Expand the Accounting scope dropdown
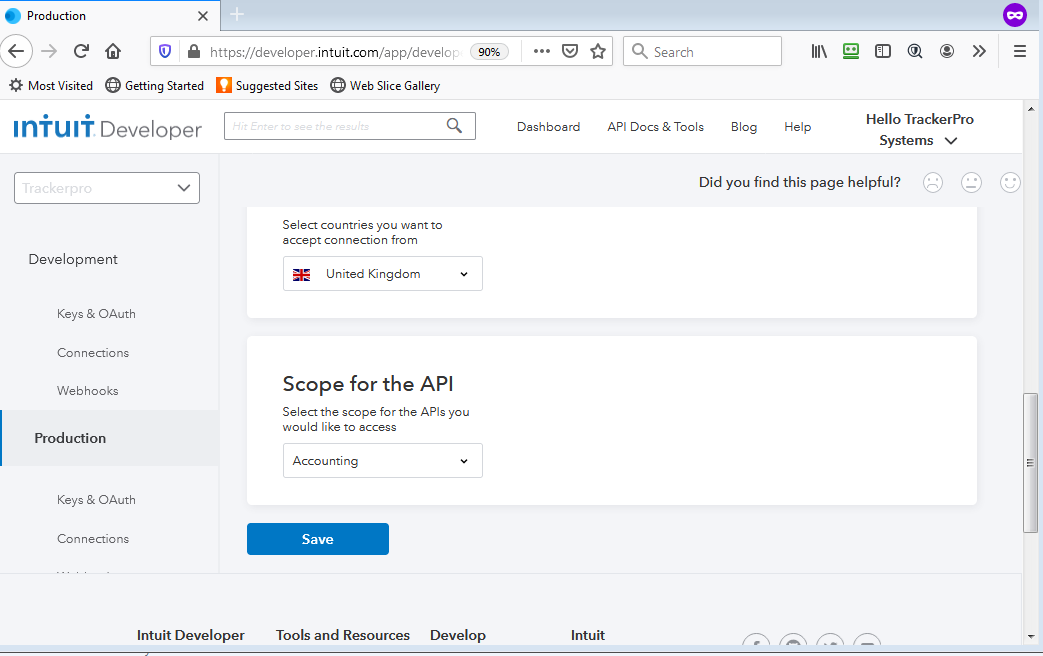Screen dimensions: 1043x656 [x=382, y=460]
